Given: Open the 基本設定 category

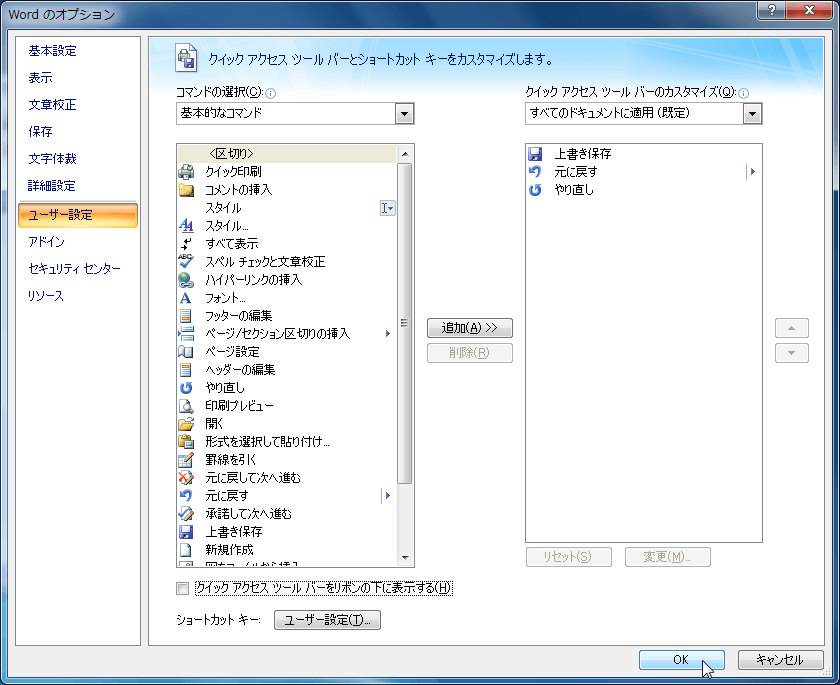Looking at the screenshot, I should tap(52, 51).
